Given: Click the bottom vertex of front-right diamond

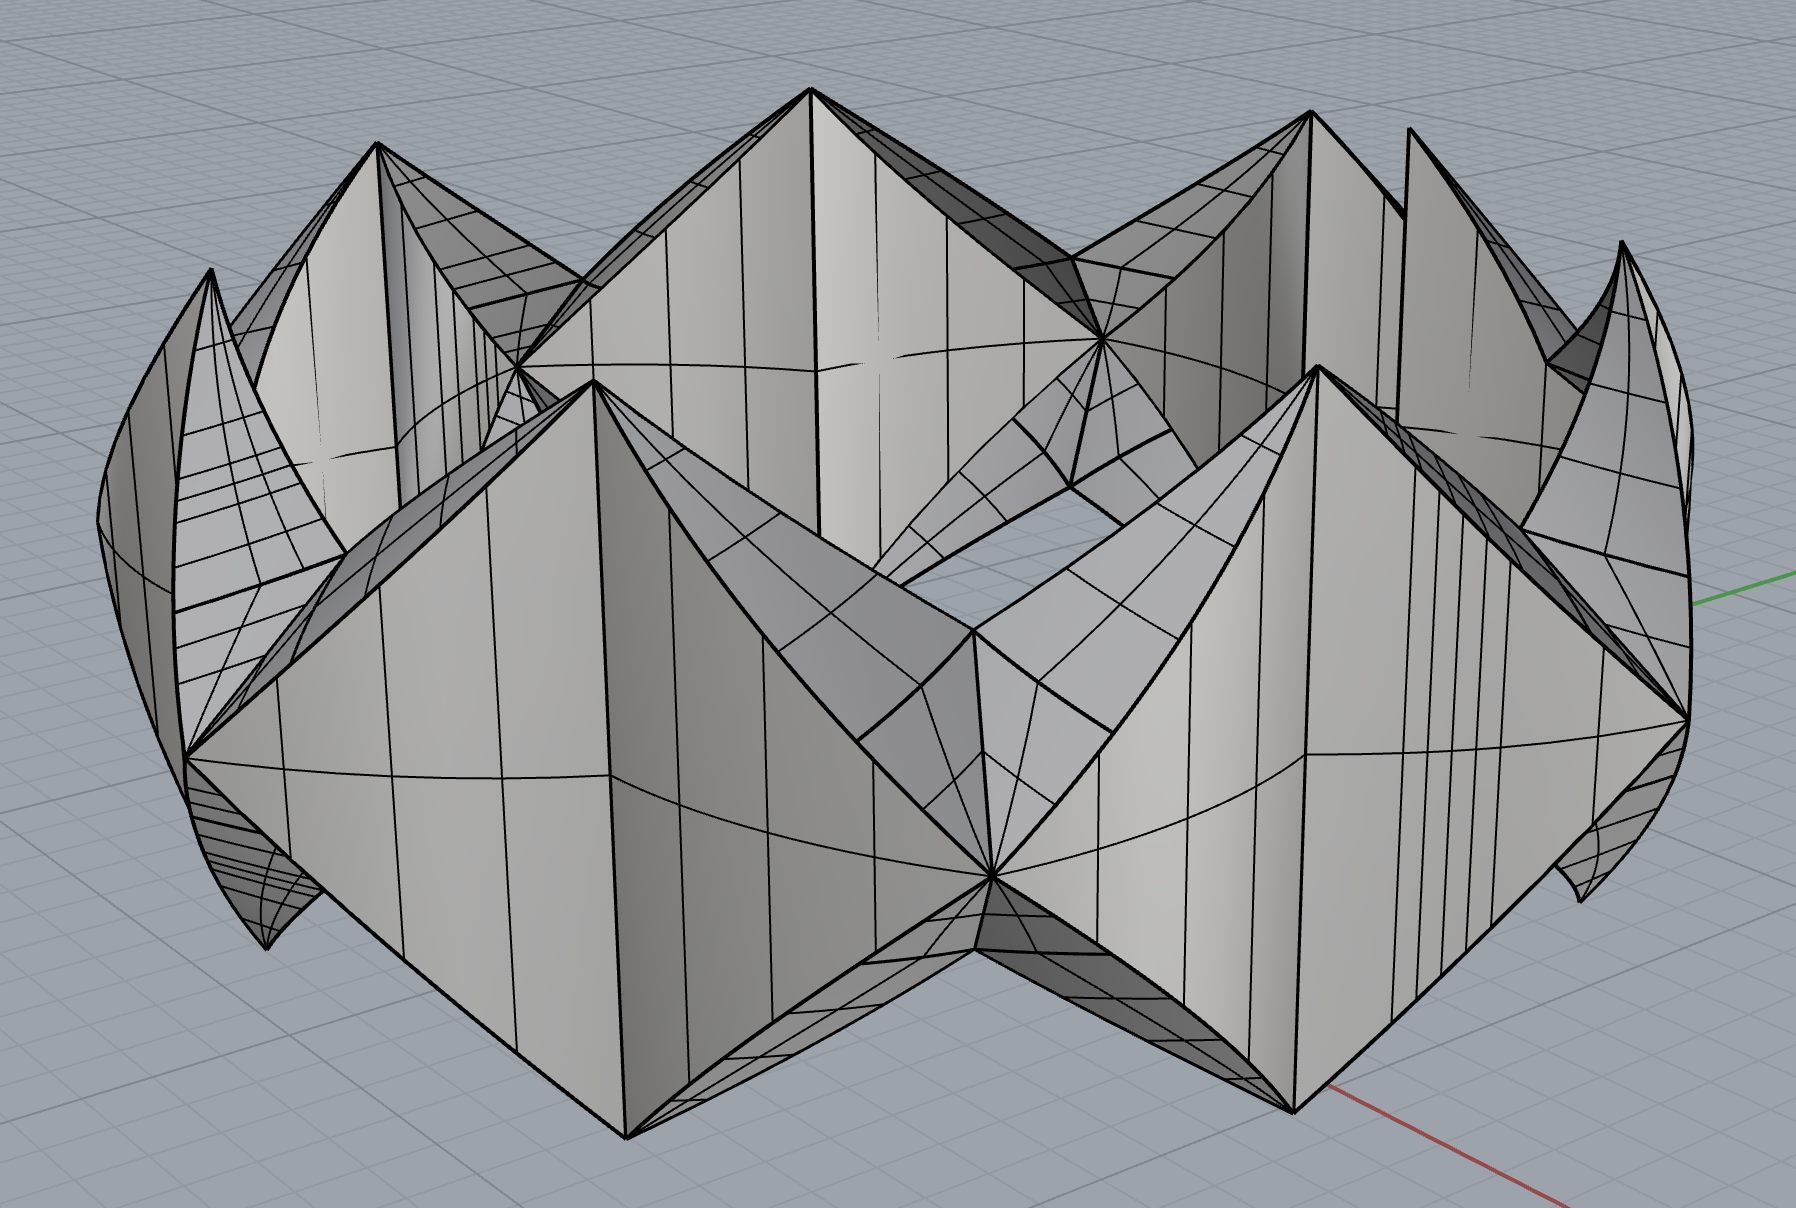Looking at the screenshot, I should (1293, 1111).
